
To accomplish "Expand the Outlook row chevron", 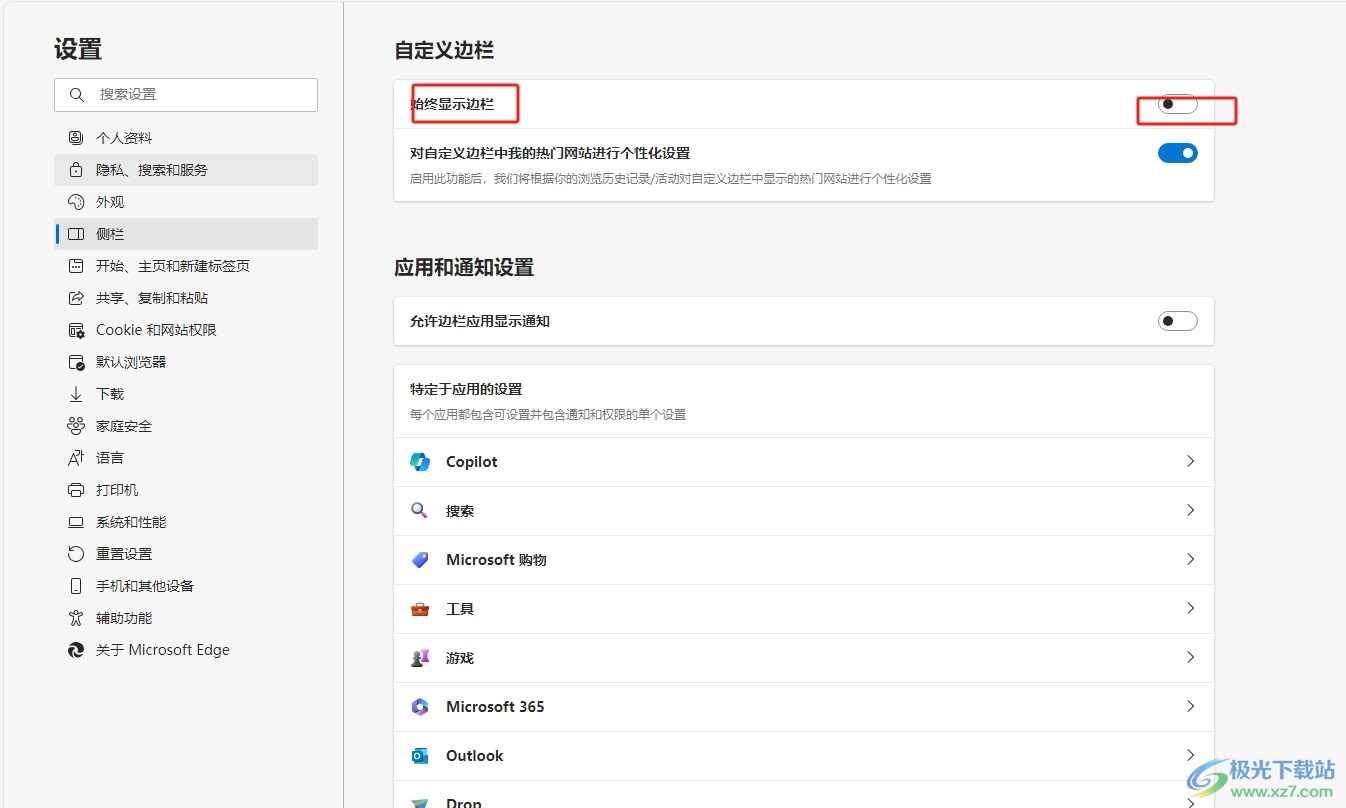I will click(x=1190, y=756).
